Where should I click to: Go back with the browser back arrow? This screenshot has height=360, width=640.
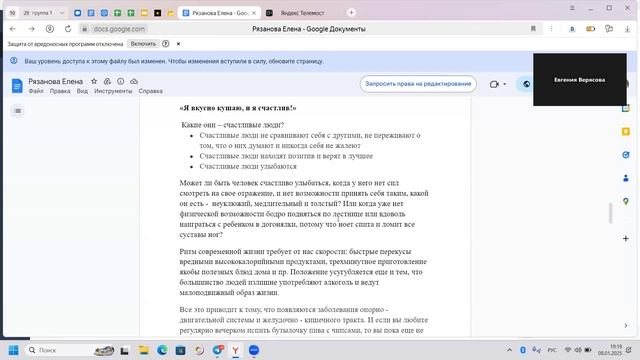point(13,29)
